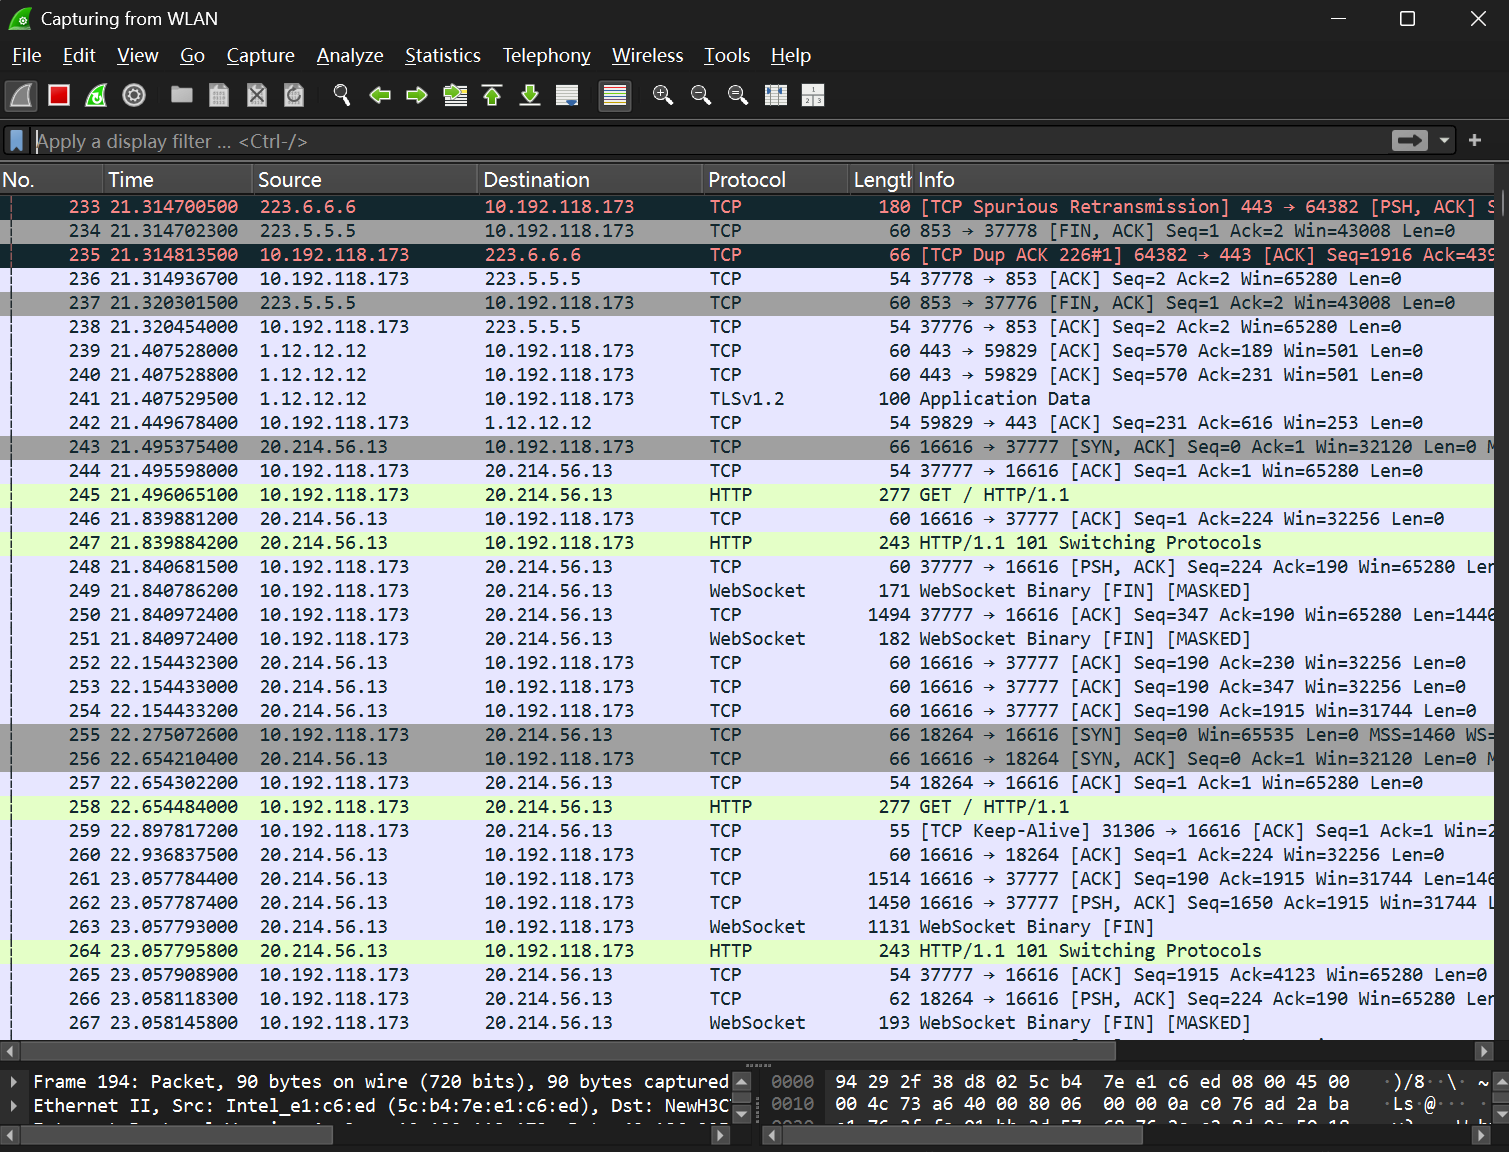The width and height of the screenshot is (1509, 1152).
Task: Sort packets by Protocol column header
Action: pos(774,180)
